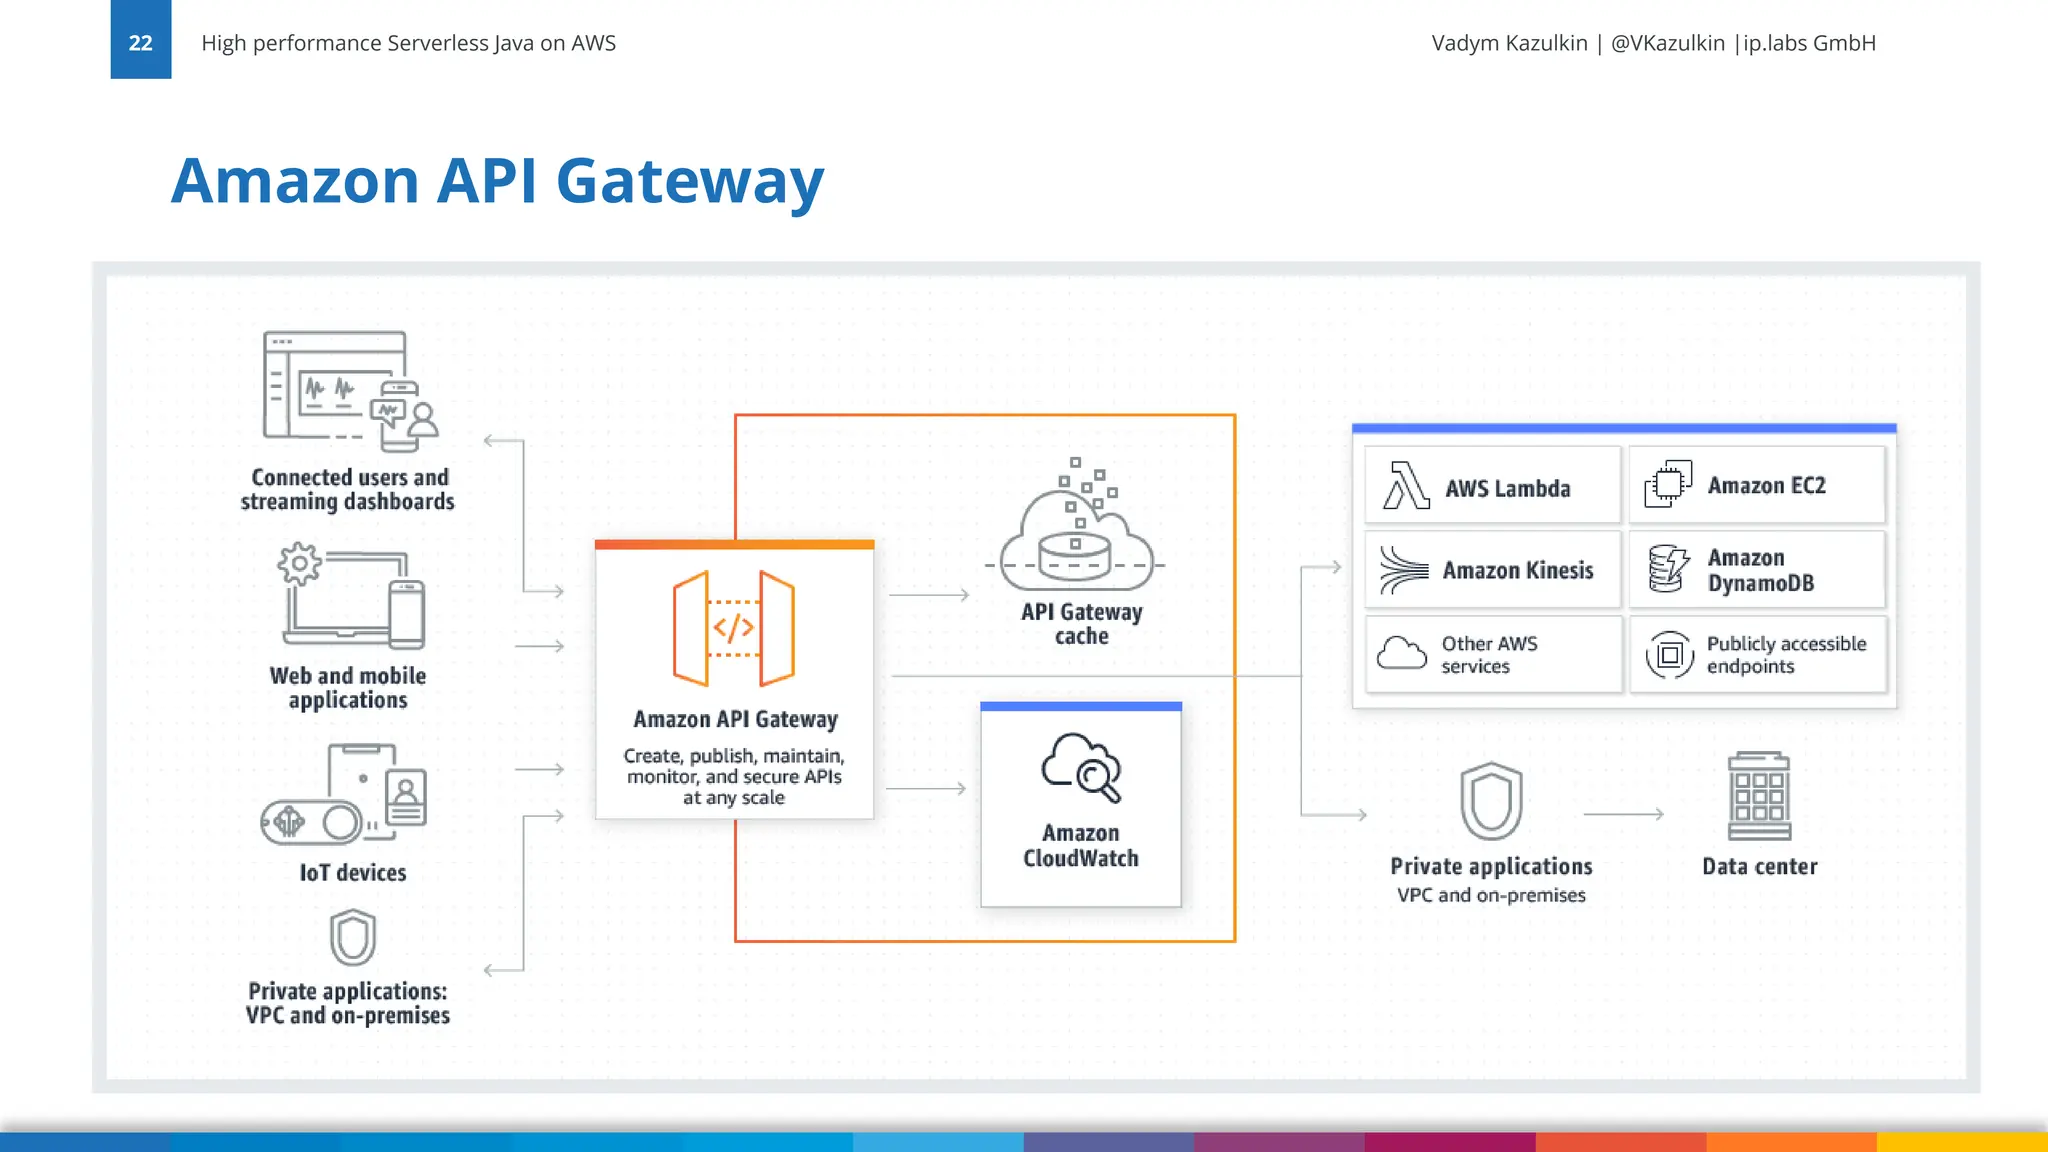Image resolution: width=2048 pixels, height=1152 pixels.
Task: Click the slide number 22 box
Action: tap(141, 40)
